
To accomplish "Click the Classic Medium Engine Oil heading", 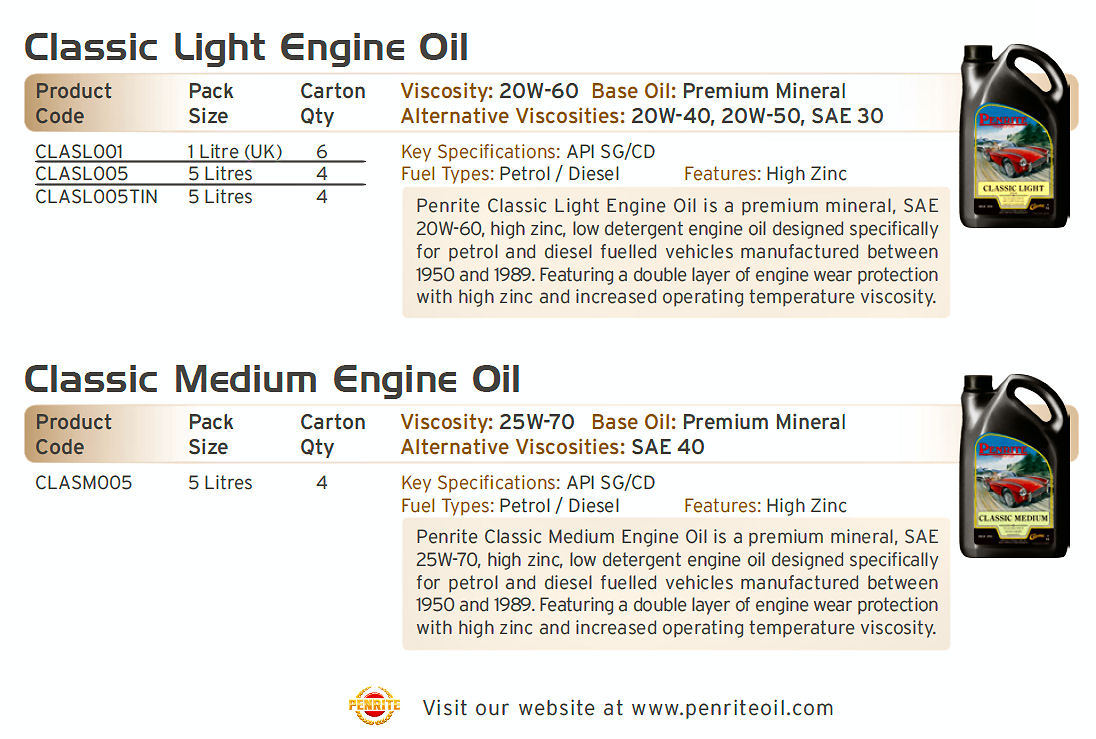I will (272, 380).
